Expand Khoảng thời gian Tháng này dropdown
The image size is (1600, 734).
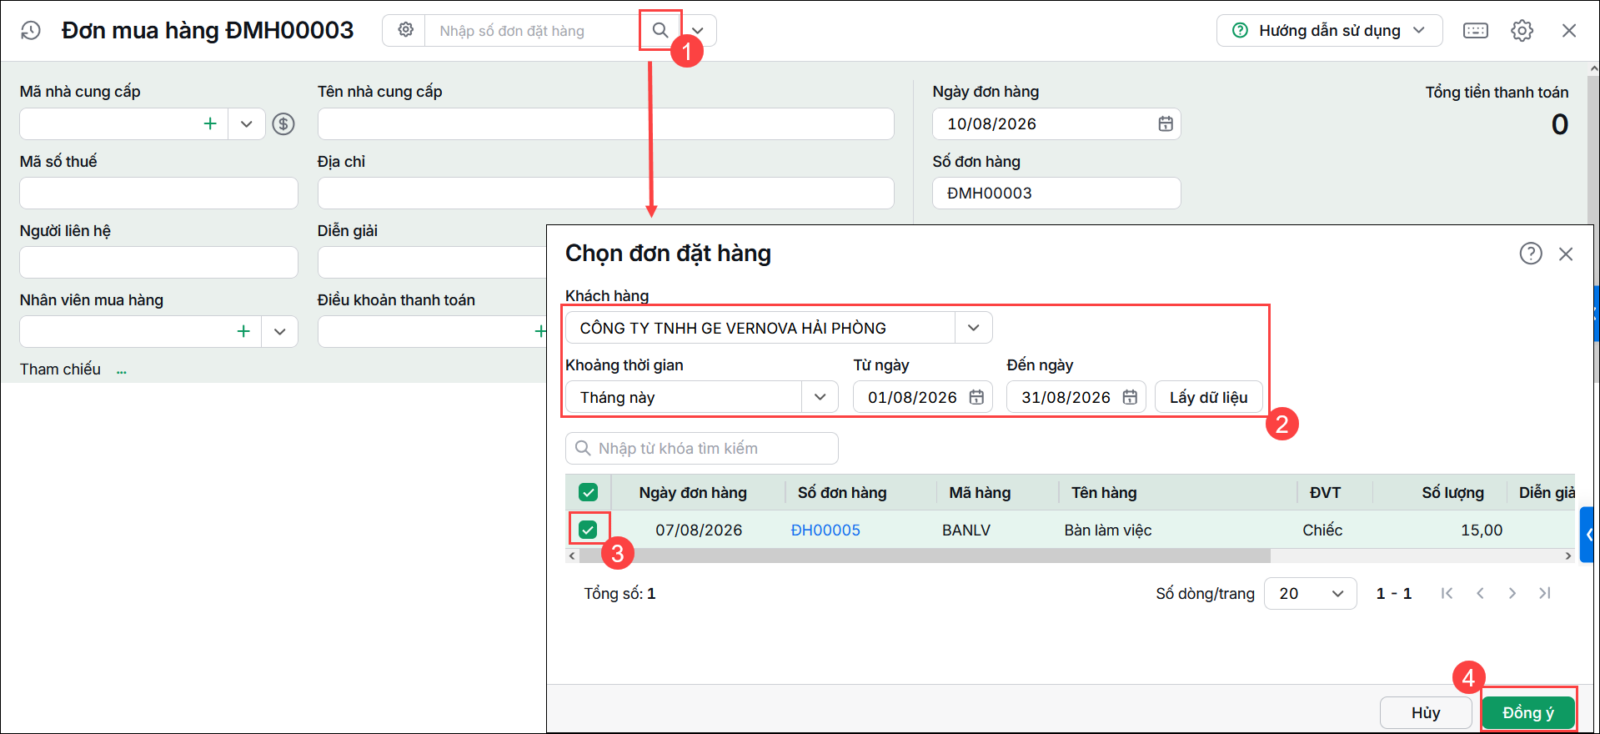[x=820, y=397]
